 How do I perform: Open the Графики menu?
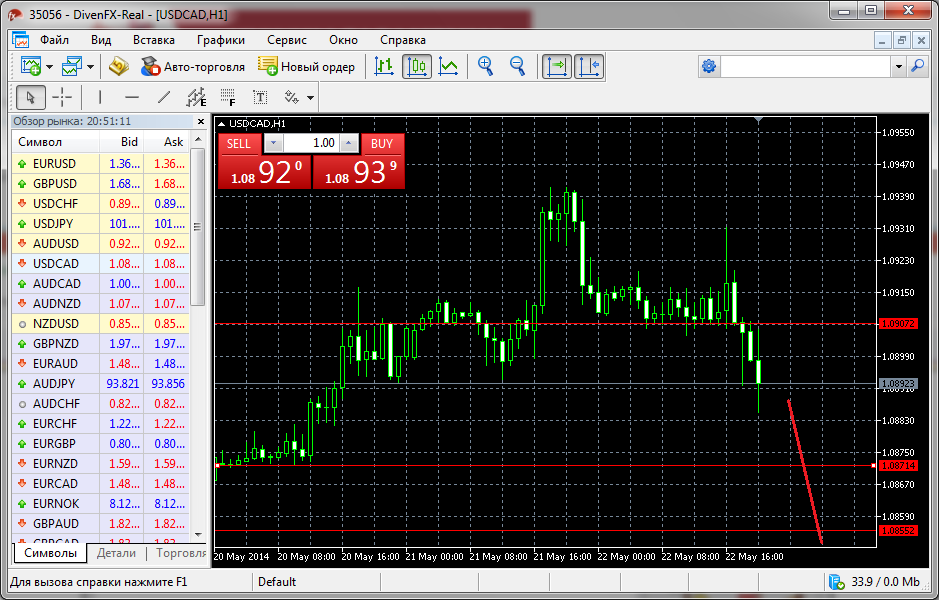pyautogui.click(x=220, y=40)
